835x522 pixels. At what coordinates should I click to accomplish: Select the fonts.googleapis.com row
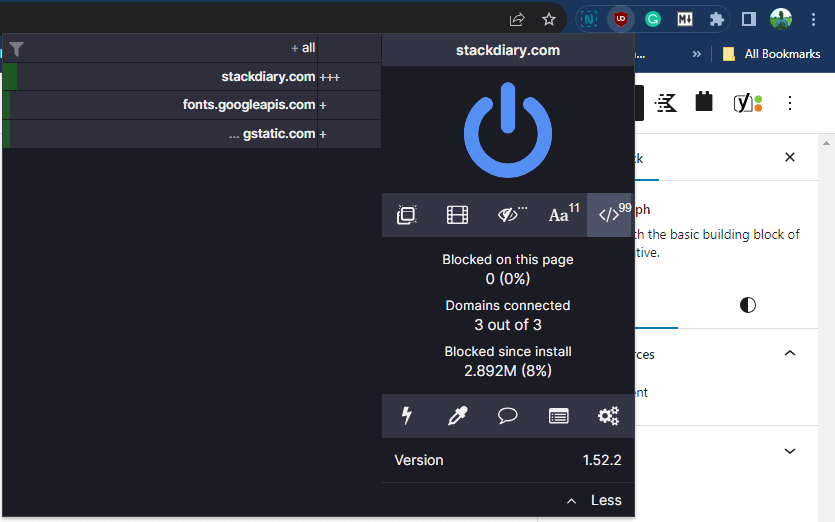pyautogui.click(x=249, y=105)
